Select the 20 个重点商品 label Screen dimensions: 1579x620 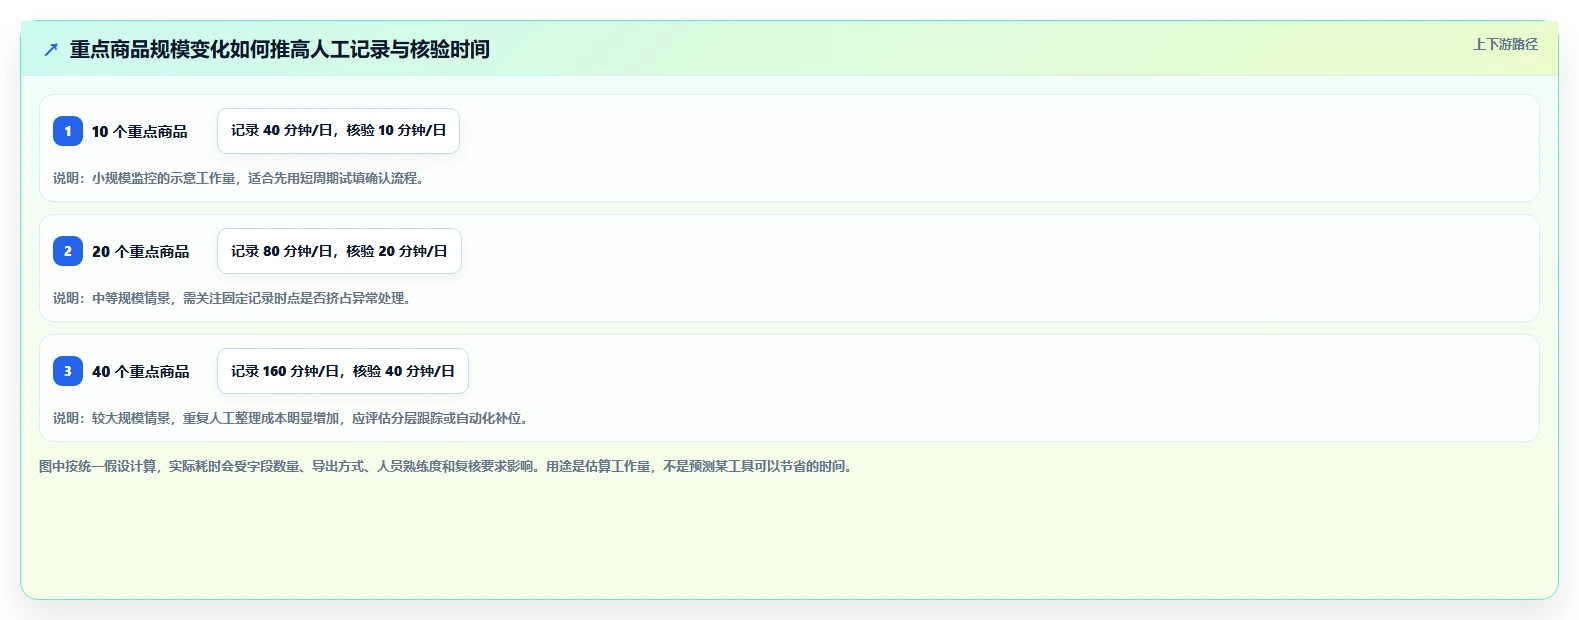tap(141, 251)
